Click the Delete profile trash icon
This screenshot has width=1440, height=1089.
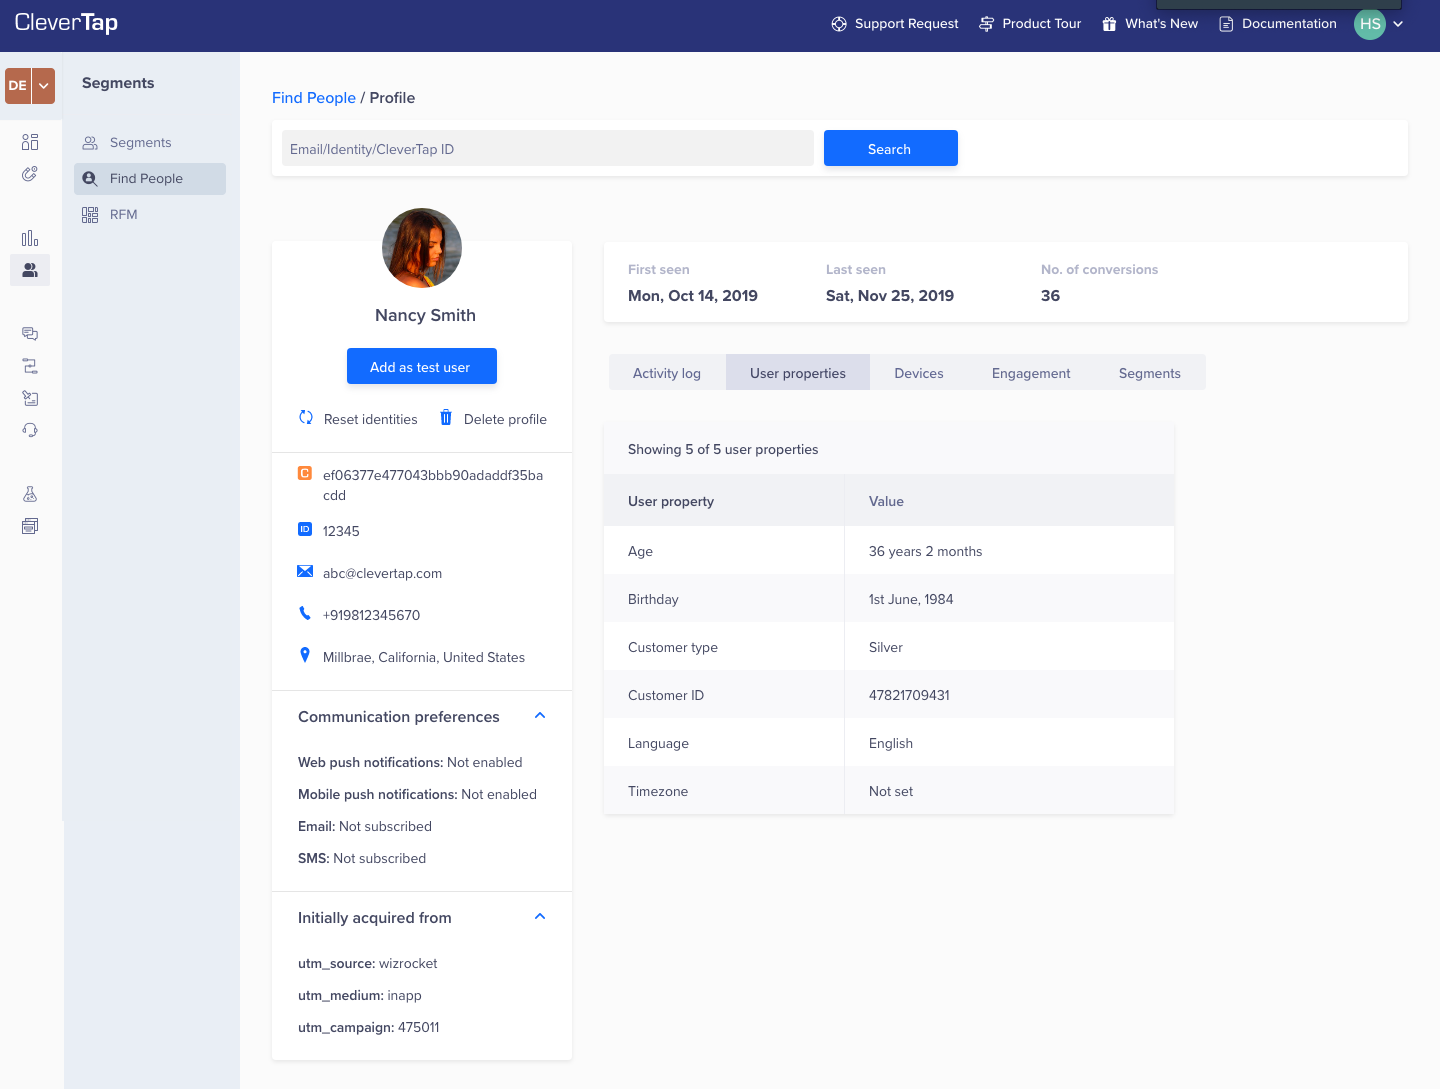(x=446, y=418)
